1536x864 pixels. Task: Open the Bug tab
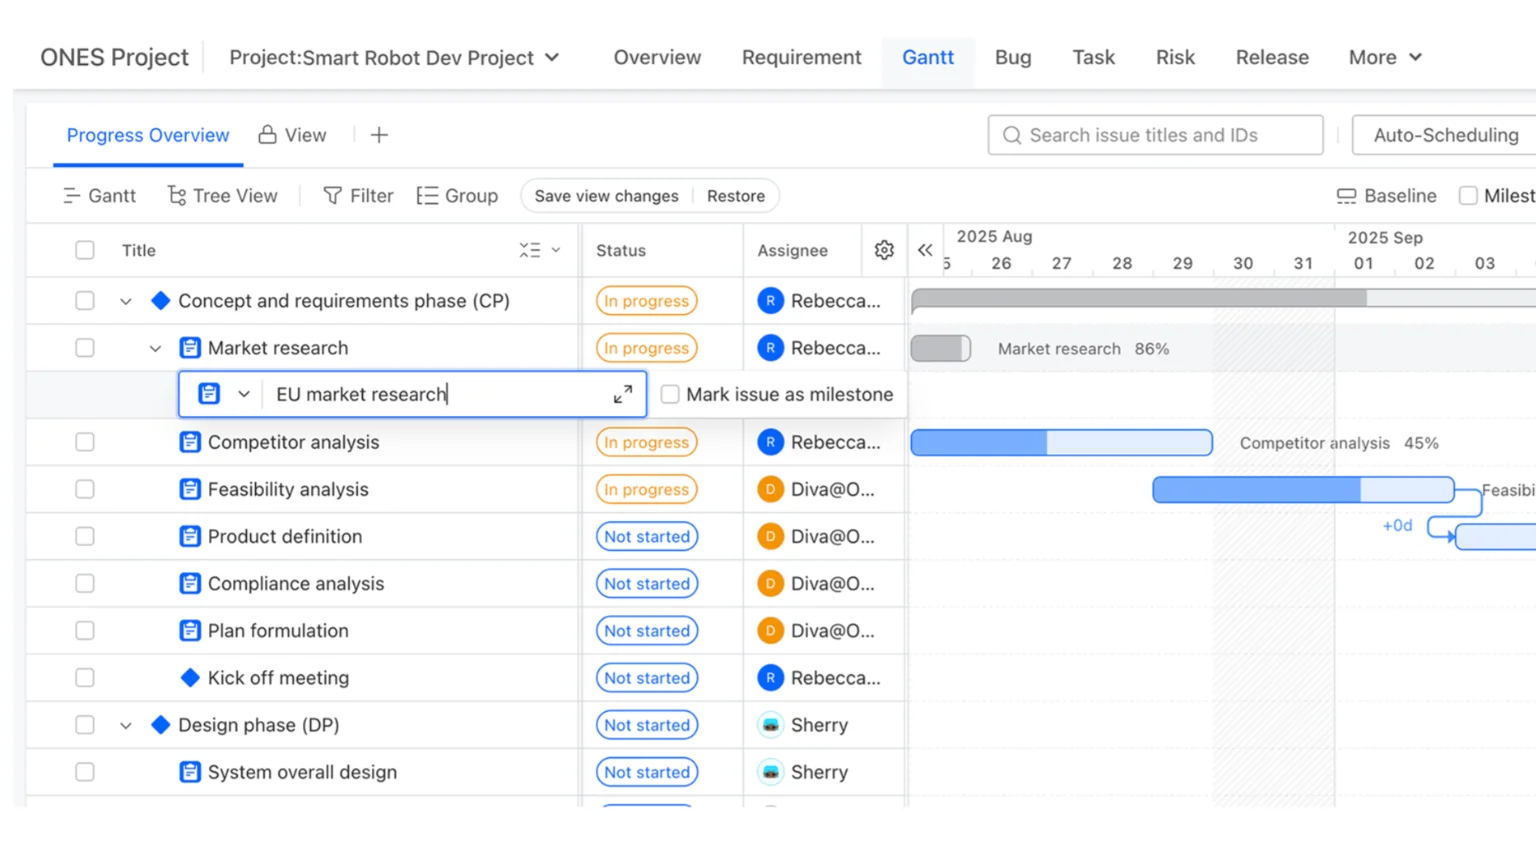(1013, 58)
